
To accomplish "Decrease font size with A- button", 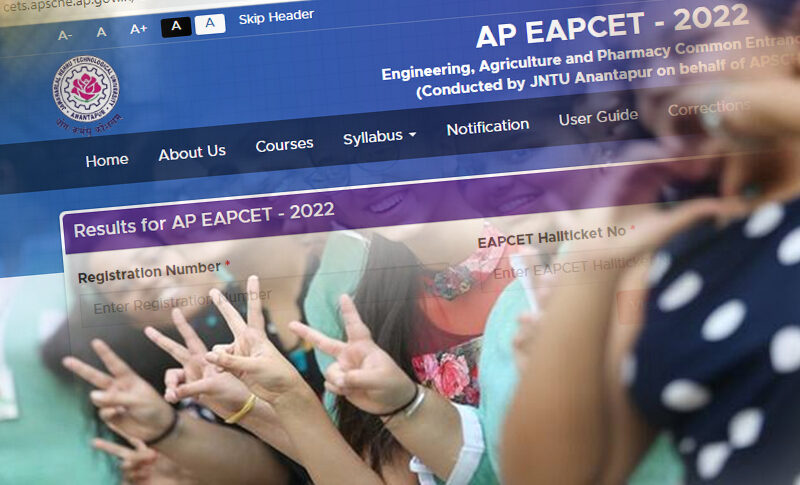I will 65,34.
